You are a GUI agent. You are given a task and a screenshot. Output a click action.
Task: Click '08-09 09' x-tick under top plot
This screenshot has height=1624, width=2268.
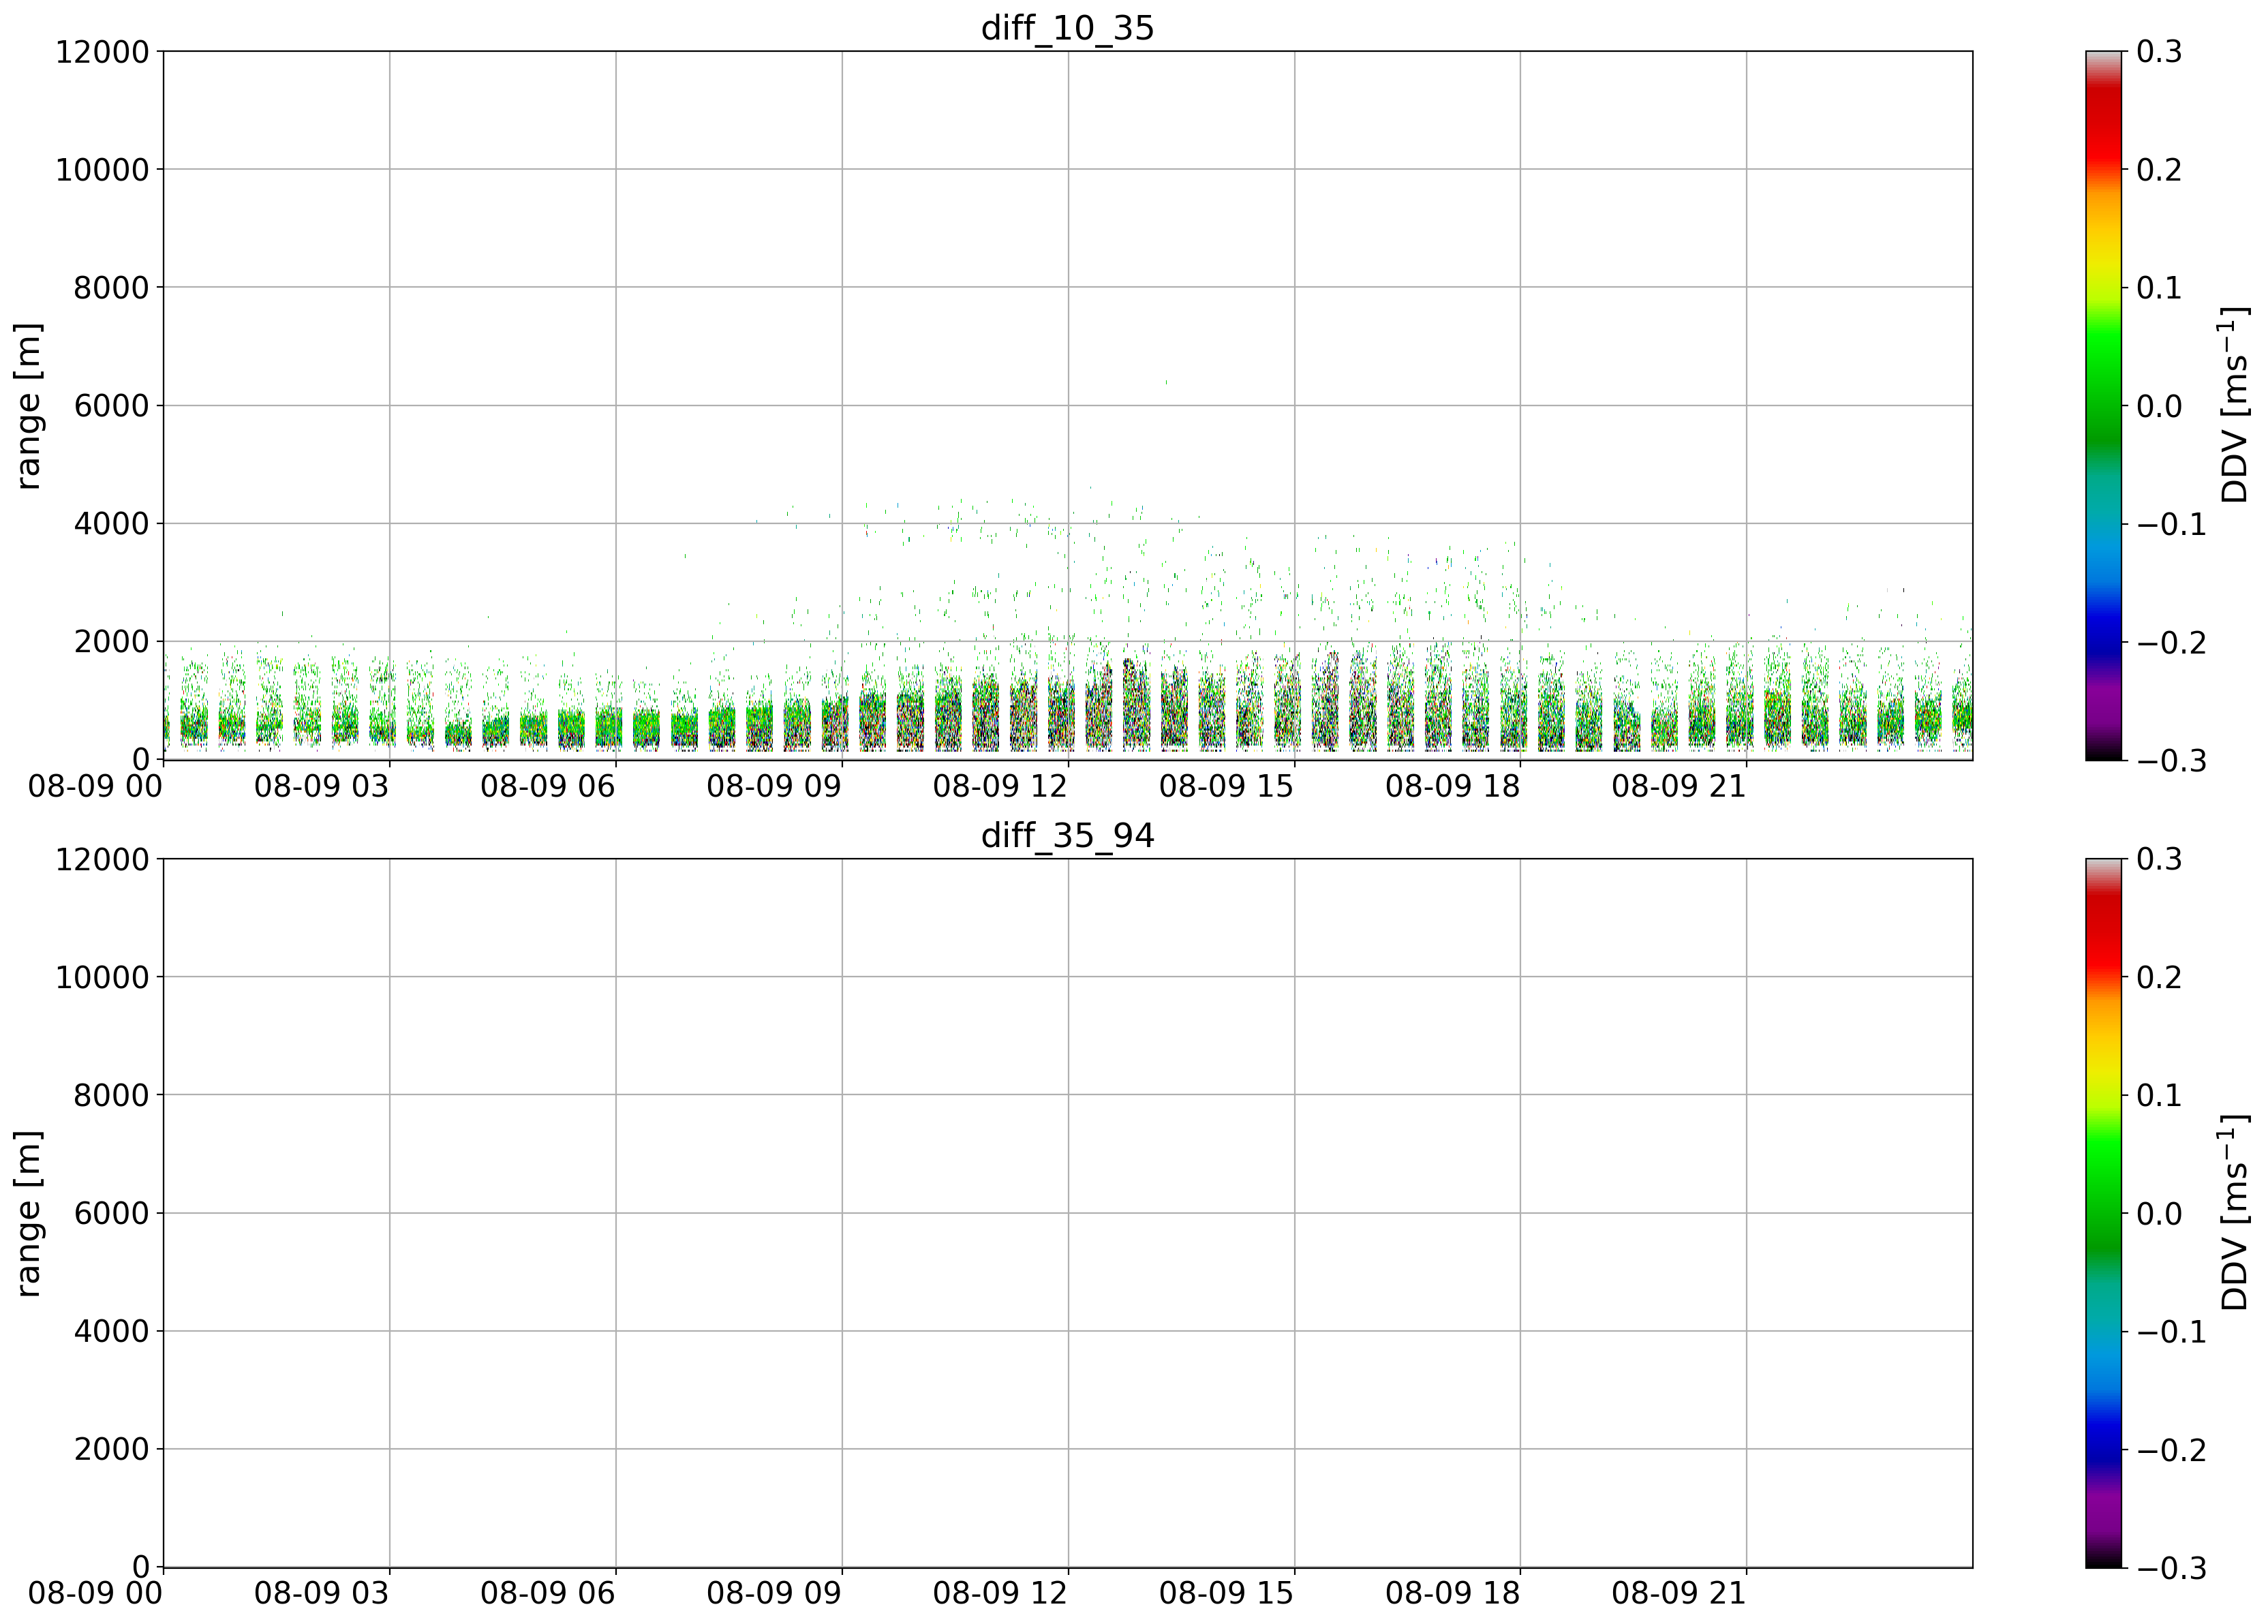pyautogui.click(x=774, y=786)
